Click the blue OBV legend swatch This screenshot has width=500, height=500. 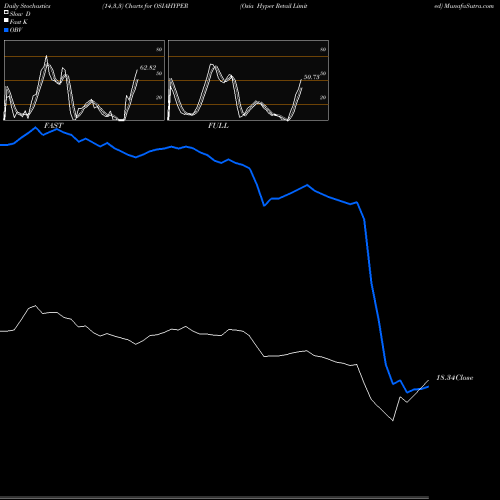pyautogui.click(x=6, y=30)
